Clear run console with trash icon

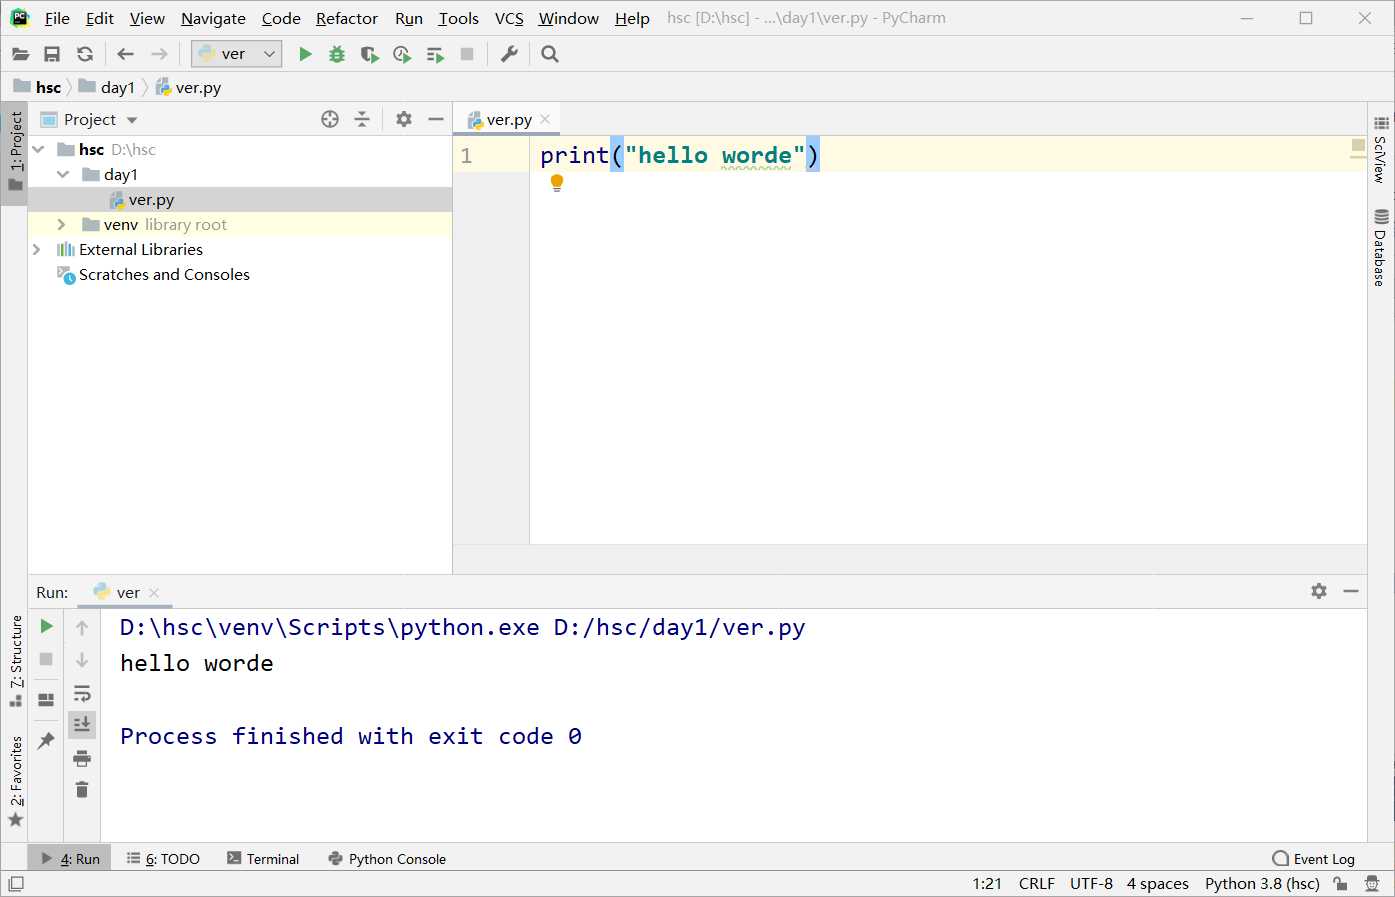(x=82, y=790)
